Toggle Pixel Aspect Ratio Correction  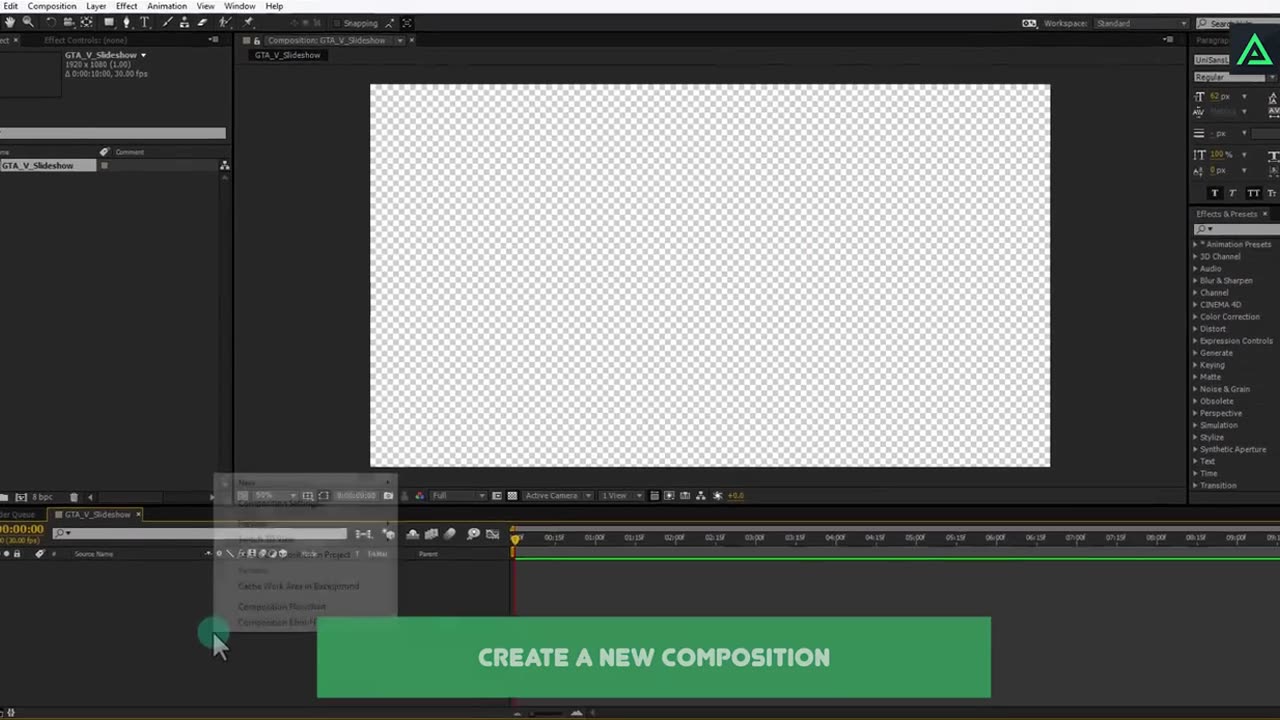[x=654, y=495]
